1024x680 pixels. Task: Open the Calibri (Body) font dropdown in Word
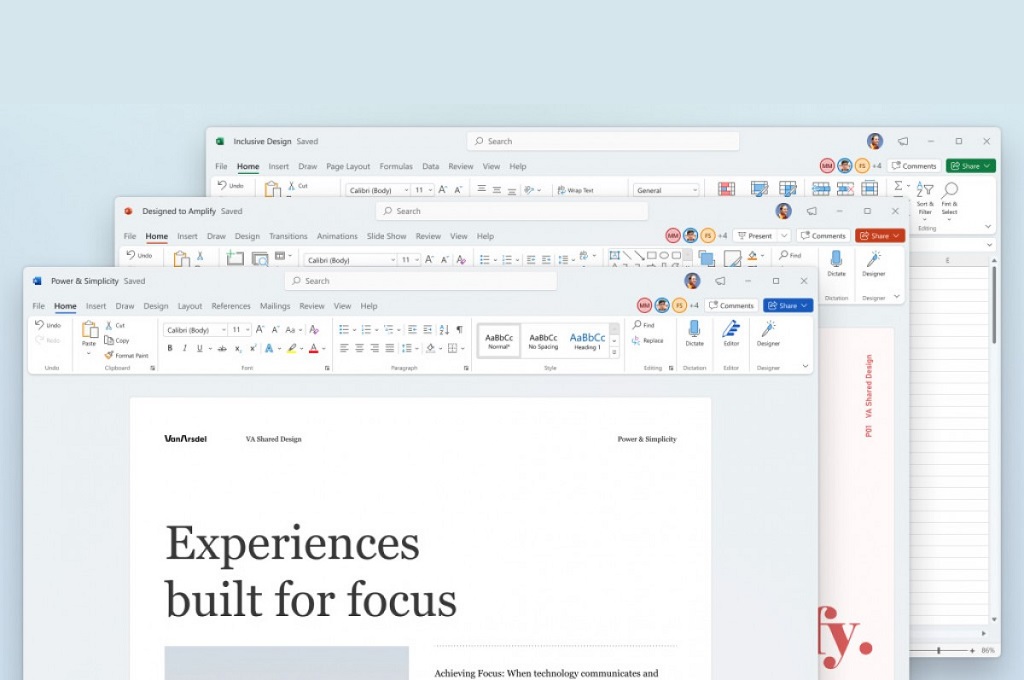click(195, 330)
